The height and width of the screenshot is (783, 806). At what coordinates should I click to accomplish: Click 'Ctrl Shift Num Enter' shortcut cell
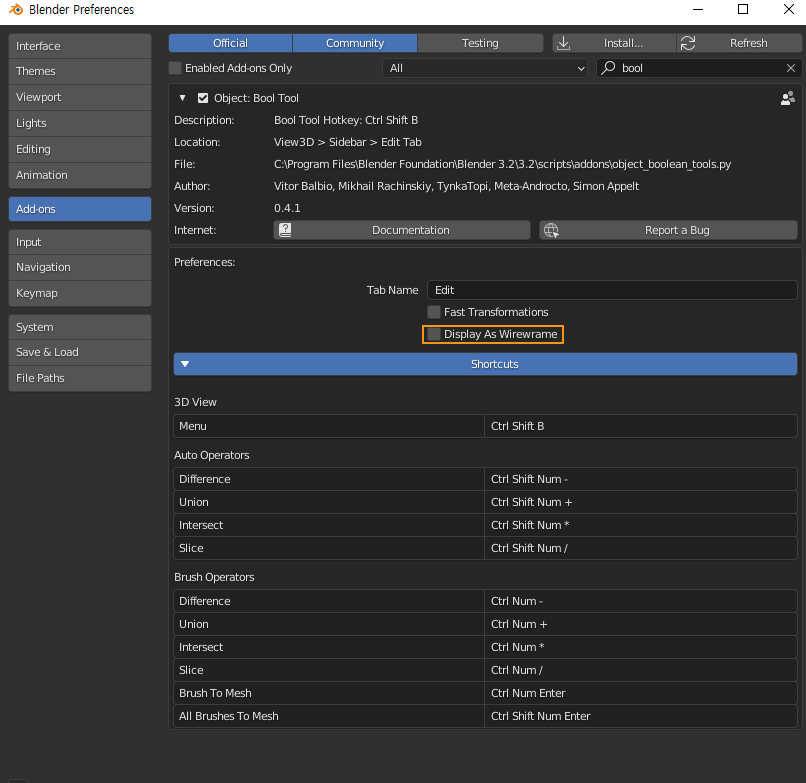point(641,716)
